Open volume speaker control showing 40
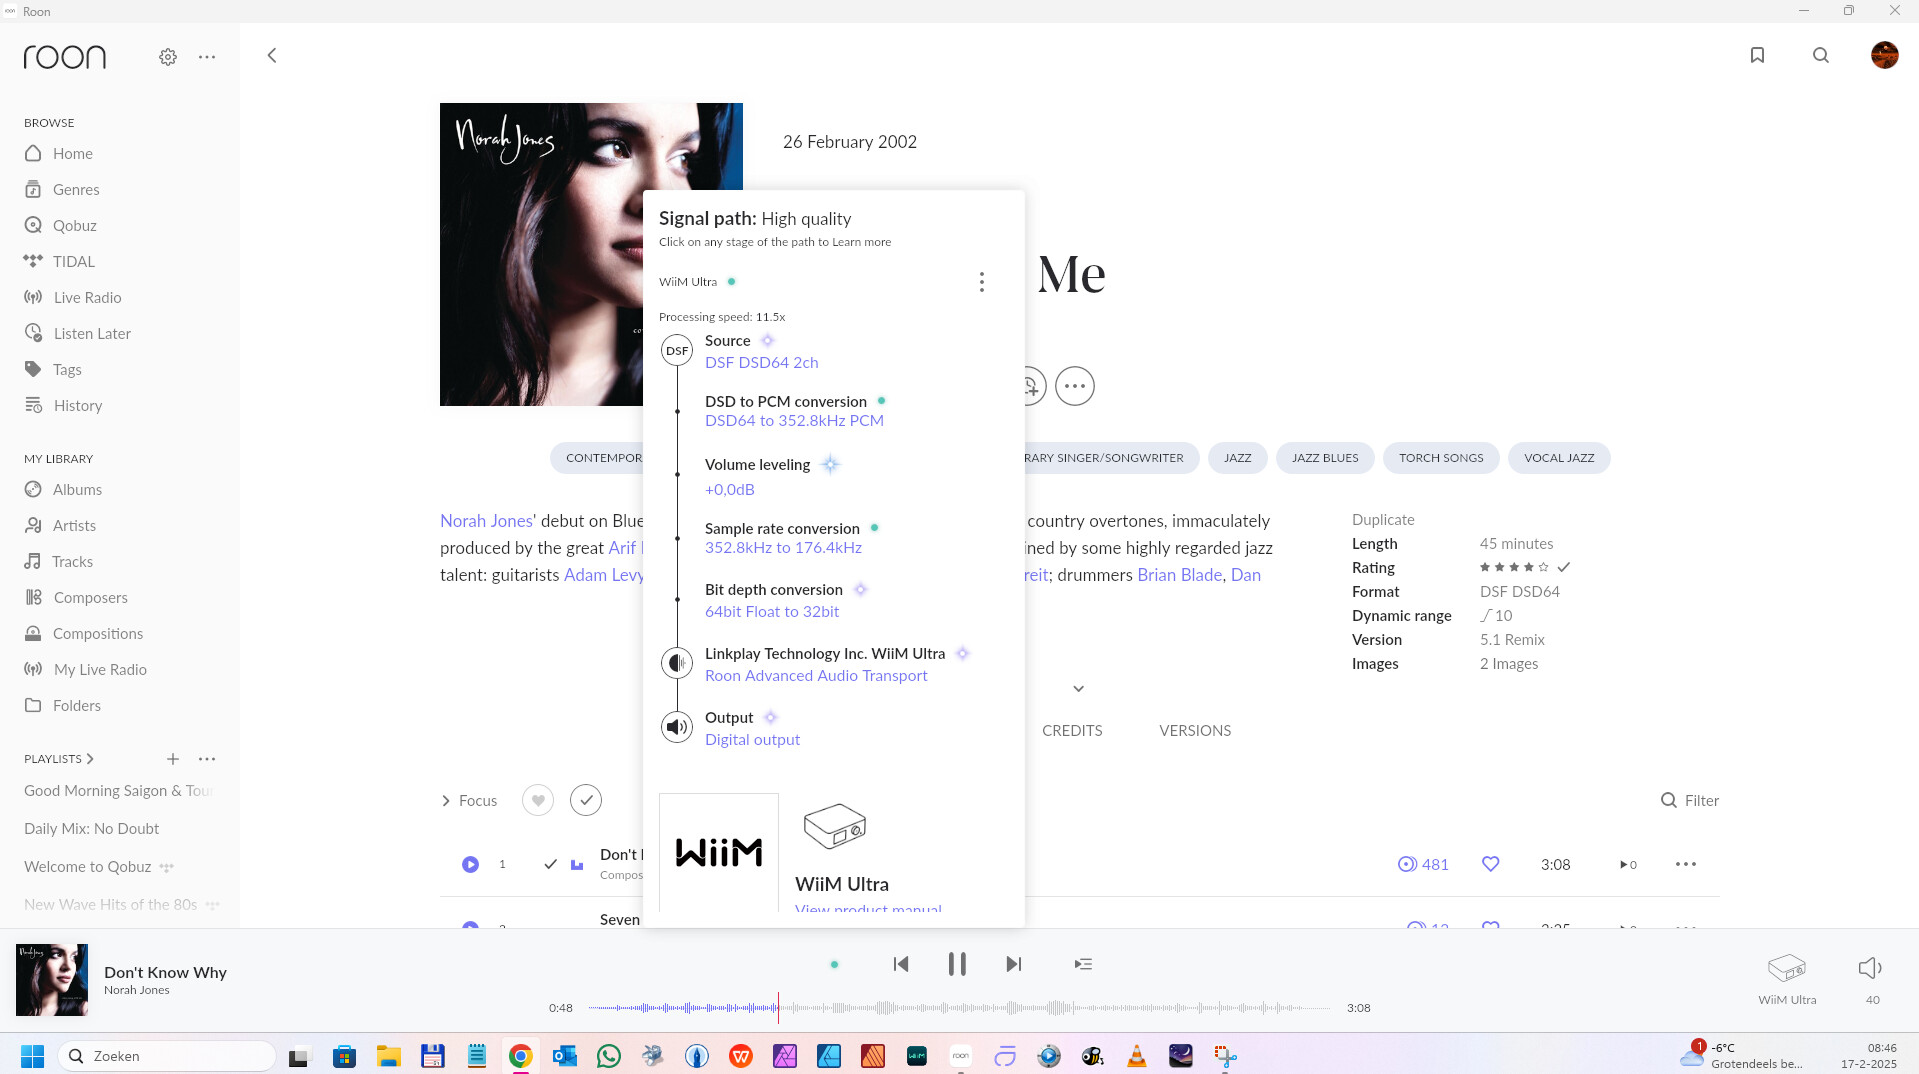This screenshot has width=1919, height=1074. click(x=1870, y=967)
